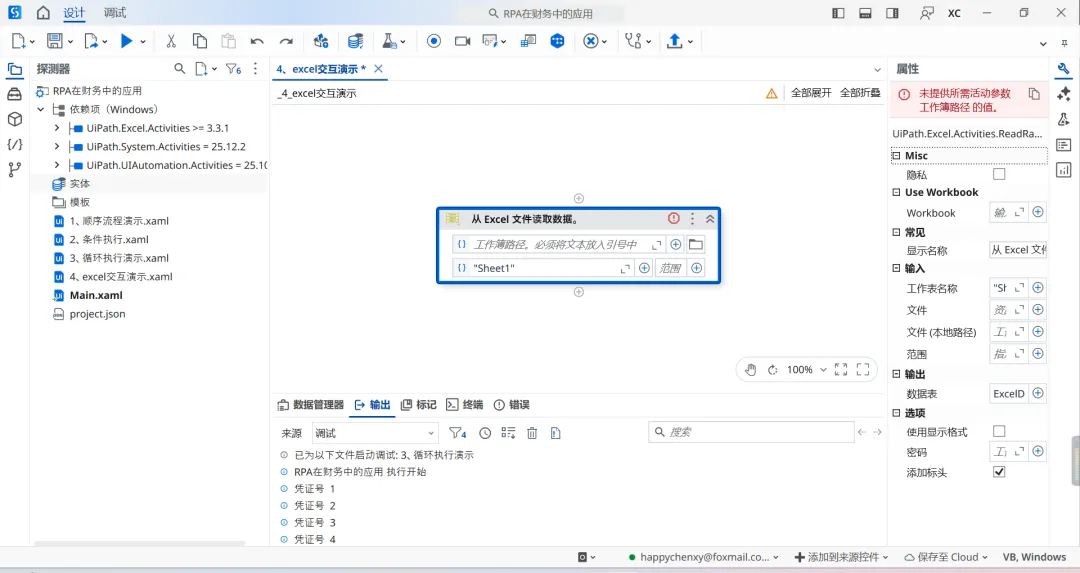Expand the UiPath.System.Activities dependency
This screenshot has width=1080, height=573.
[x=56, y=147]
